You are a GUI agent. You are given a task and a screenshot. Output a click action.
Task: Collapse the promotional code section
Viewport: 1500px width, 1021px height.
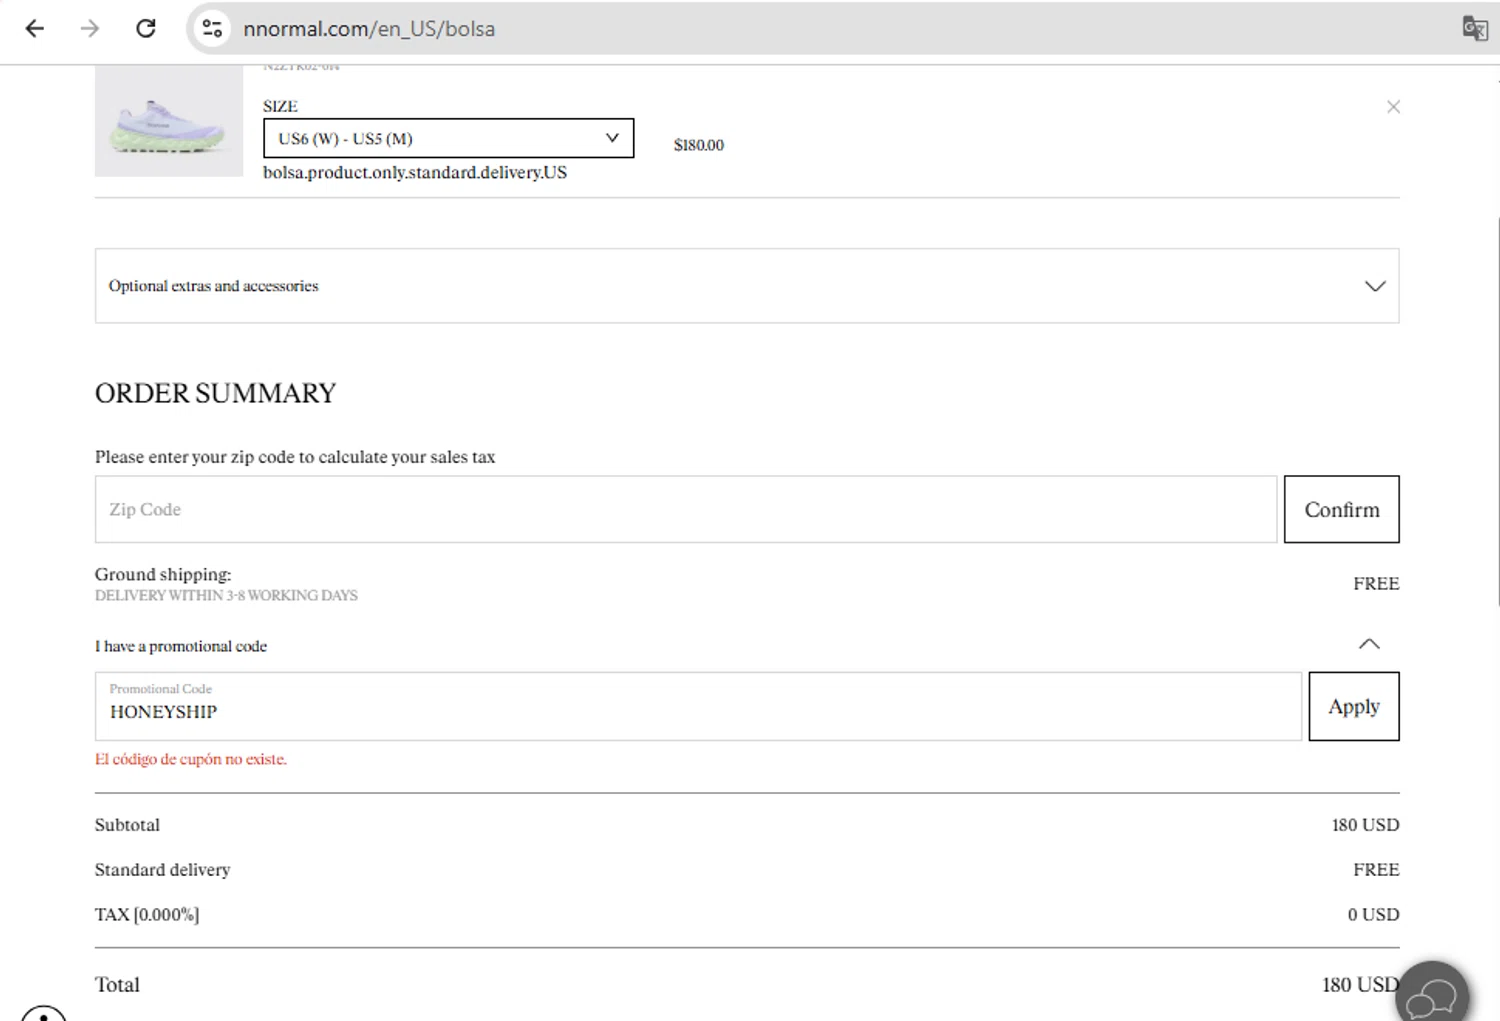click(1369, 645)
